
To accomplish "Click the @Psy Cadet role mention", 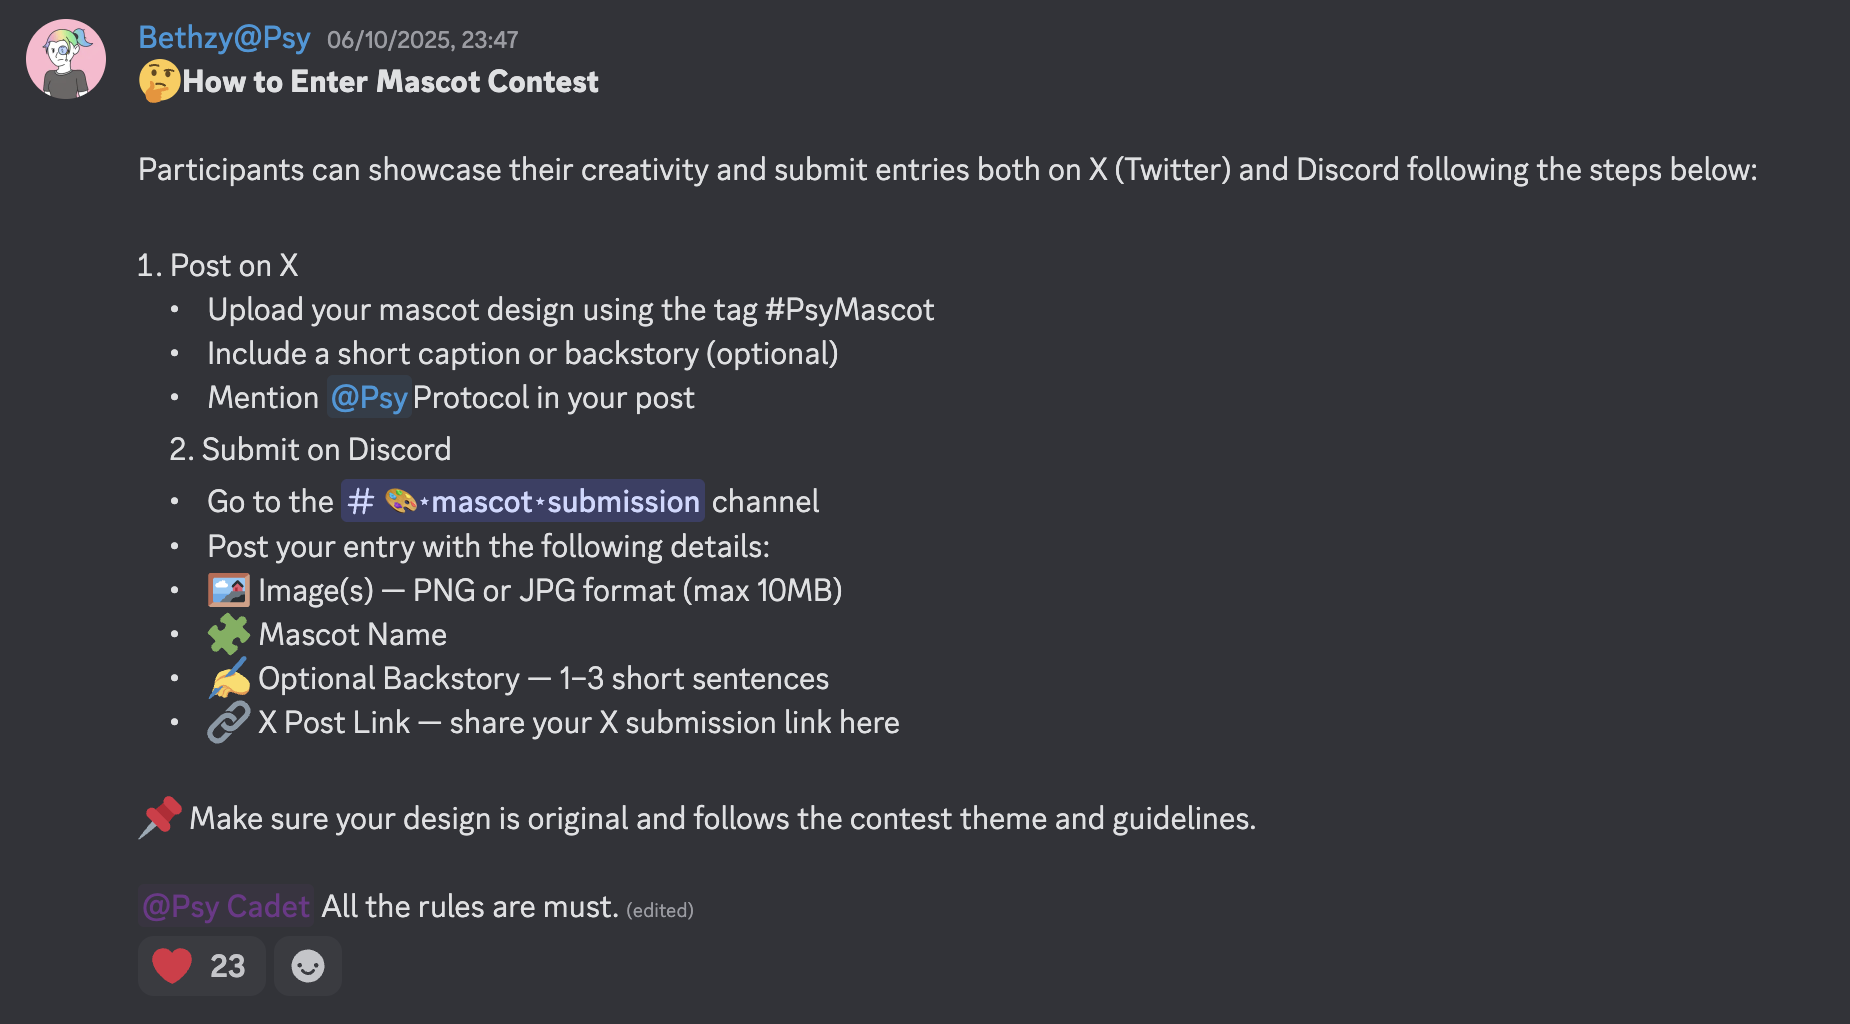I will [226, 906].
